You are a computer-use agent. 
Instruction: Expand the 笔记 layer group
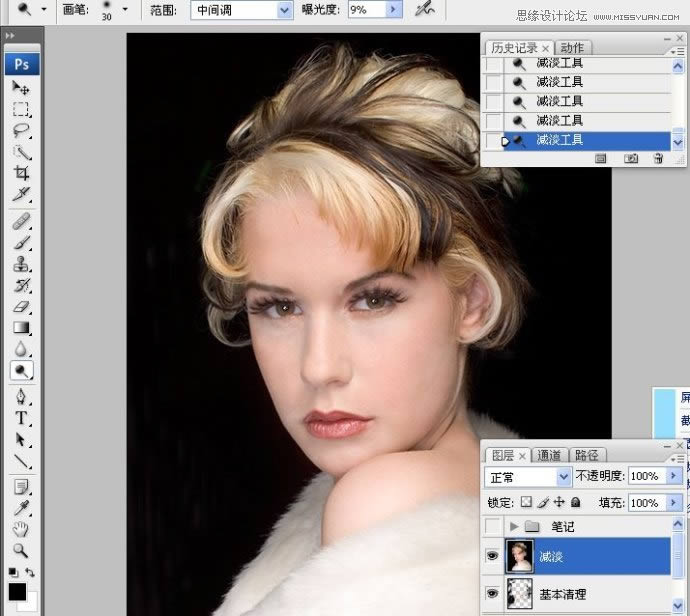click(x=515, y=526)
